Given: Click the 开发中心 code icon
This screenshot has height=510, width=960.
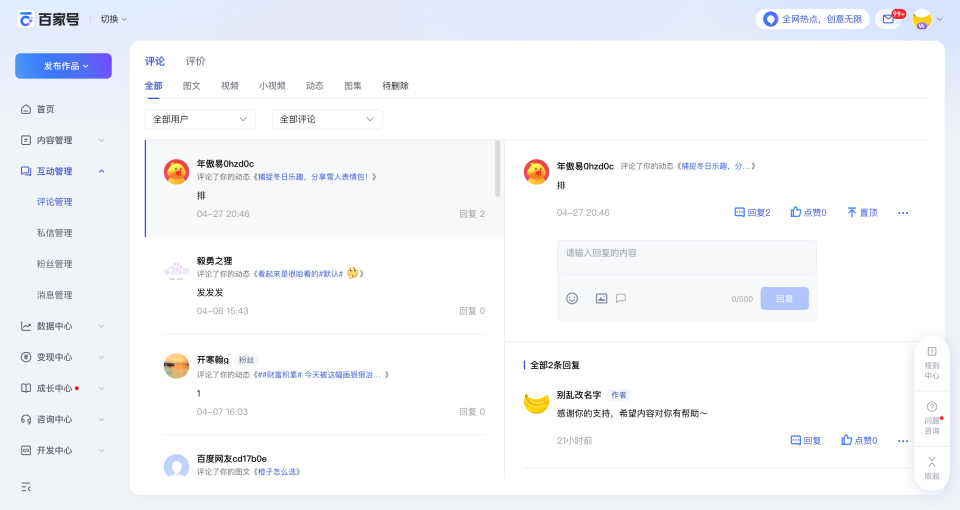Looking at the screenshot, I should [26, 451].
